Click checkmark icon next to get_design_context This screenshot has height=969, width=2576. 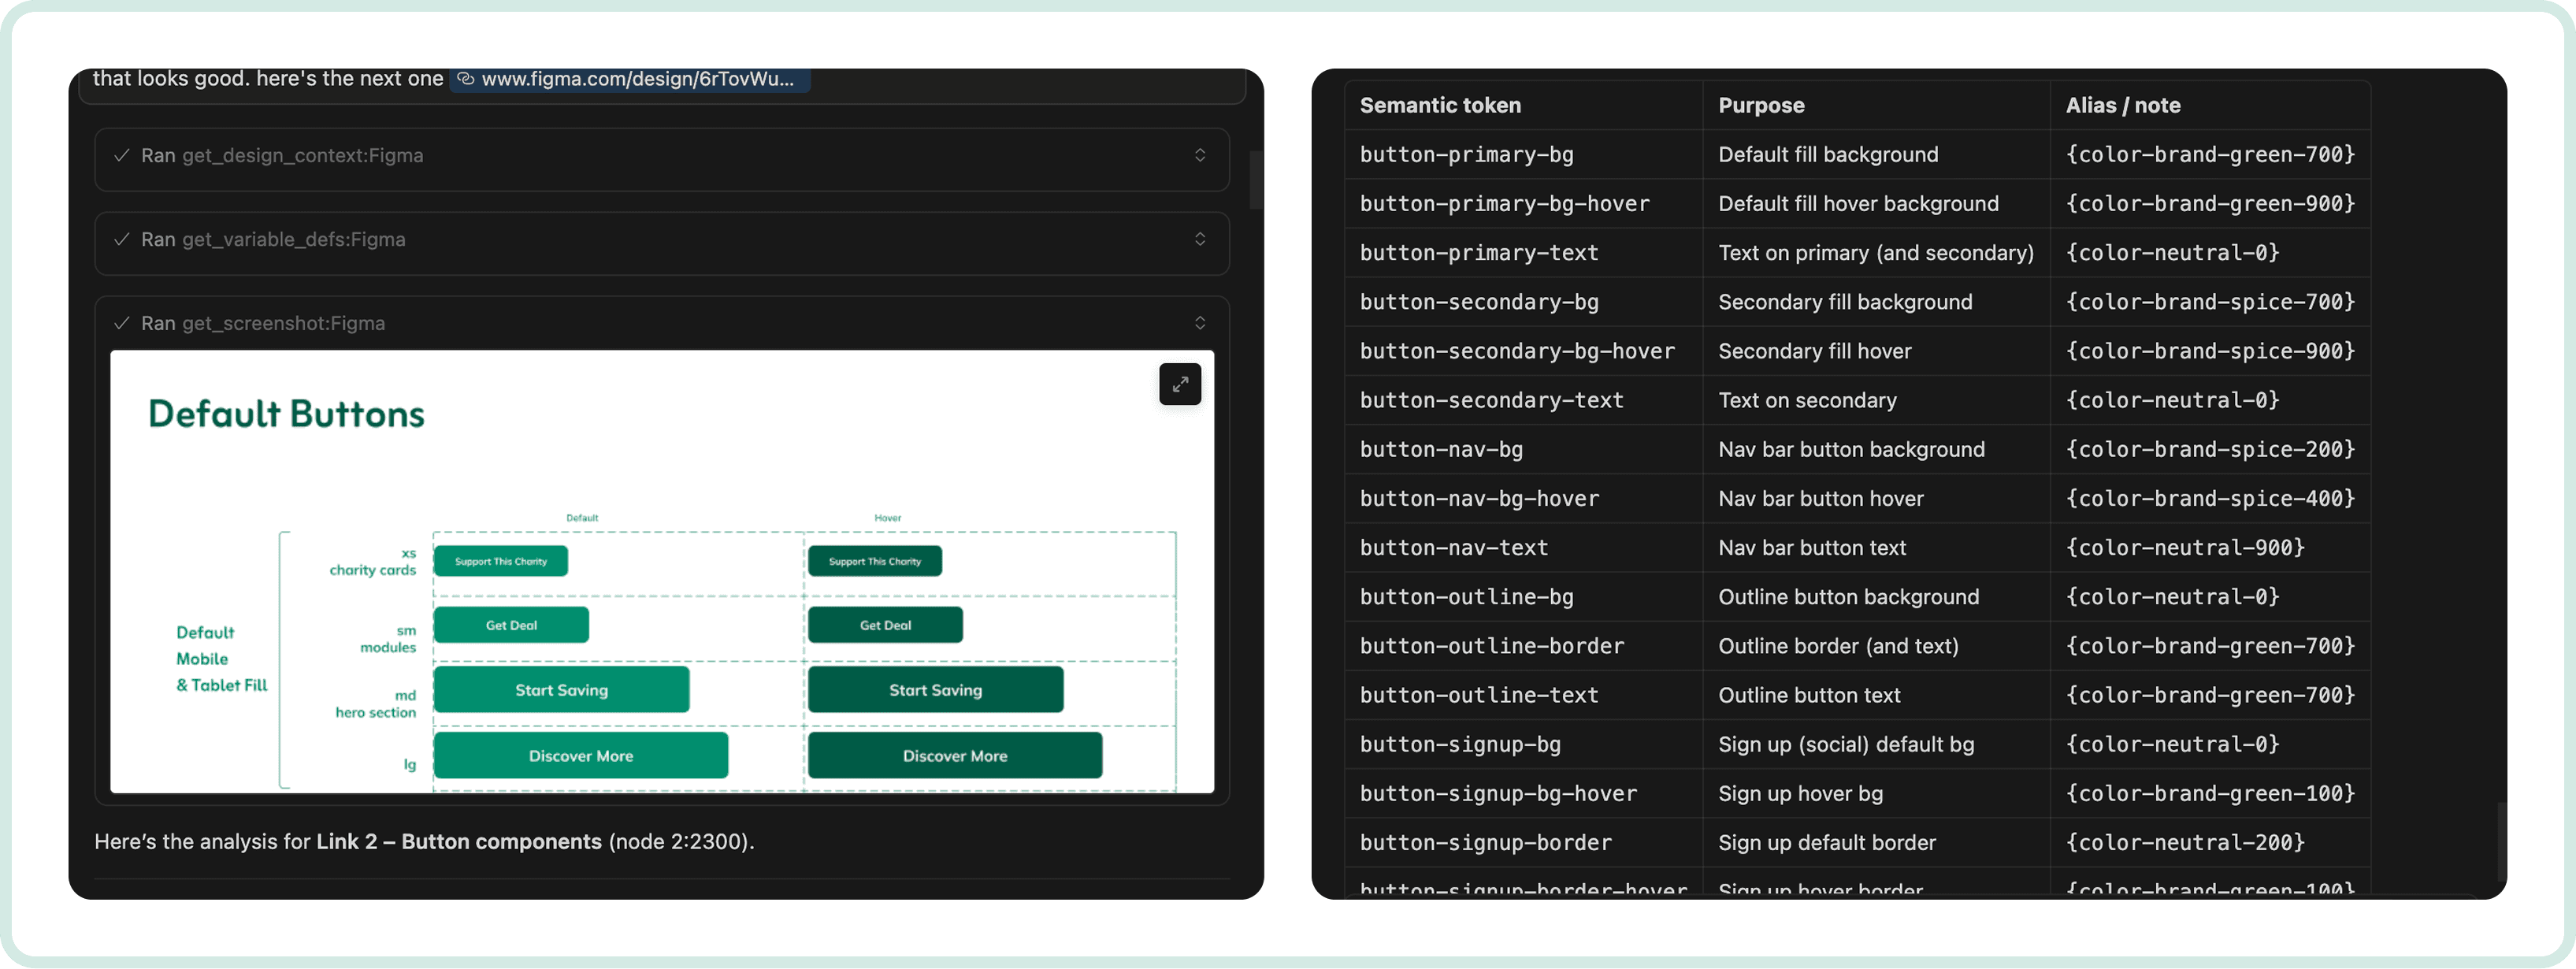[x=122, y=155]
